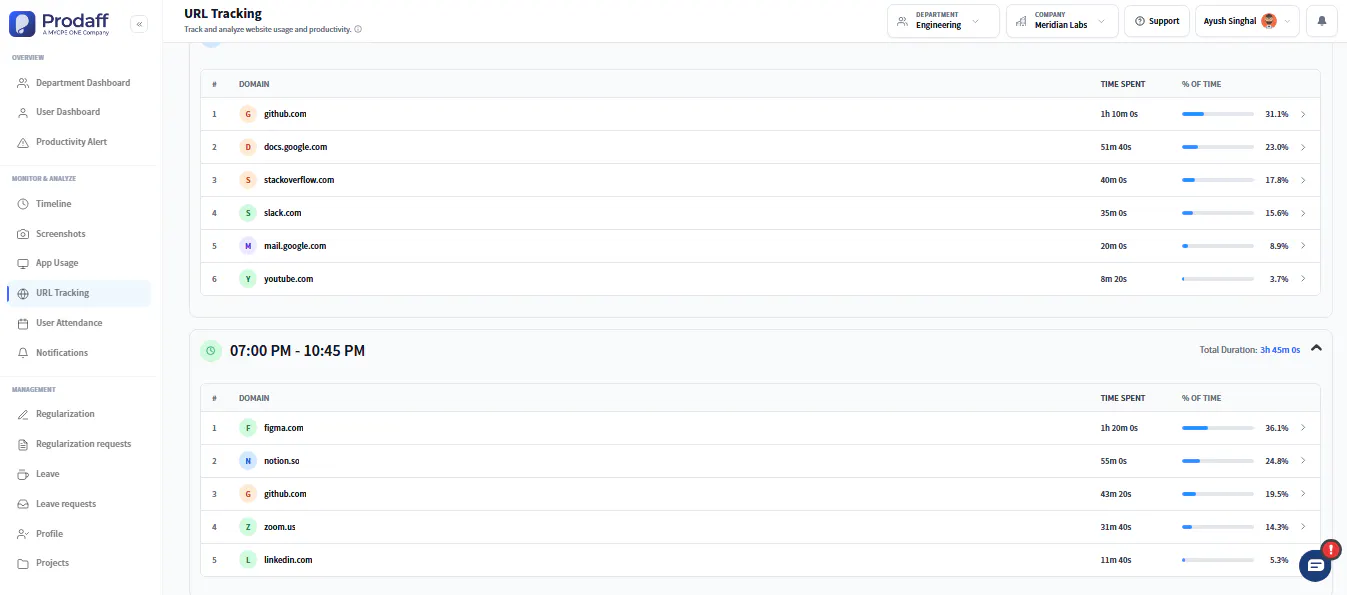Click the Screenshots camera icon in the sidebar
Screen dimensions: 1347x595
(23, 234)
